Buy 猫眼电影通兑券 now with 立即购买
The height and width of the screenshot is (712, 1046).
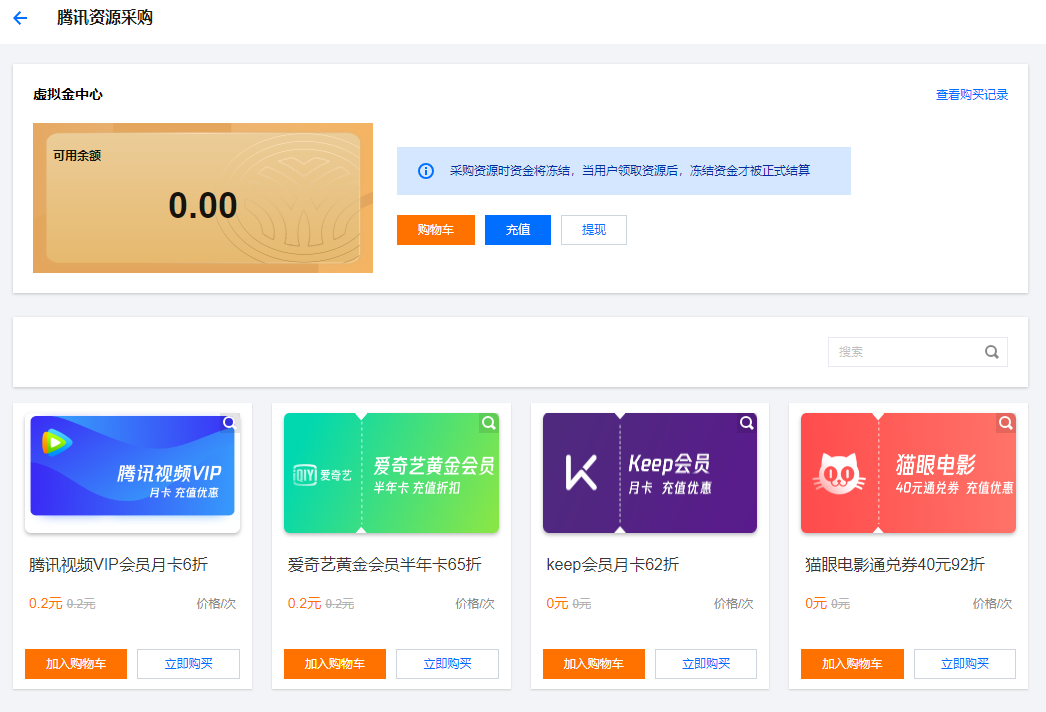coord(965,664)
